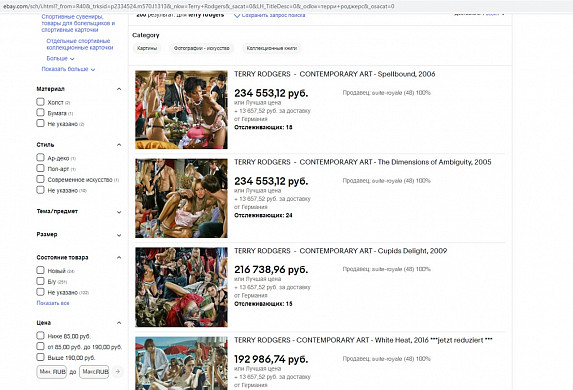Image resolution: width=573 pixels, height=390 pixels.
Task: Select Коллекционные книги category chip
Action: 272,48
